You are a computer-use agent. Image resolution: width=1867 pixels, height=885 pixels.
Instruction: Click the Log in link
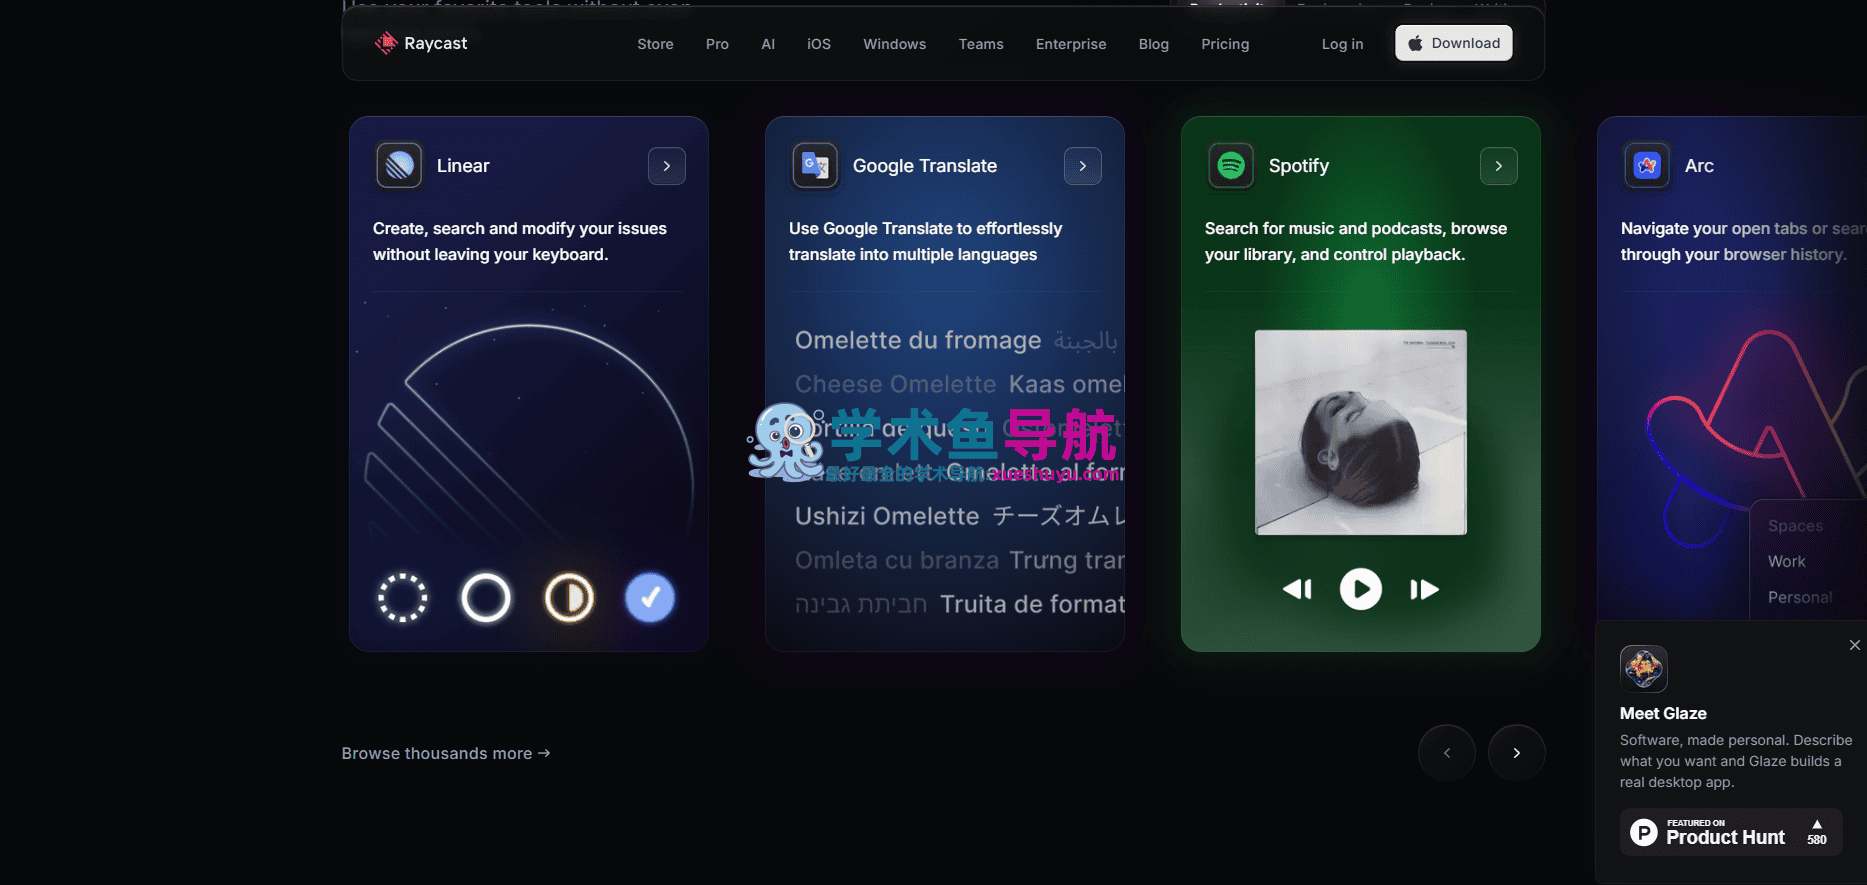tap(1342, 44)
